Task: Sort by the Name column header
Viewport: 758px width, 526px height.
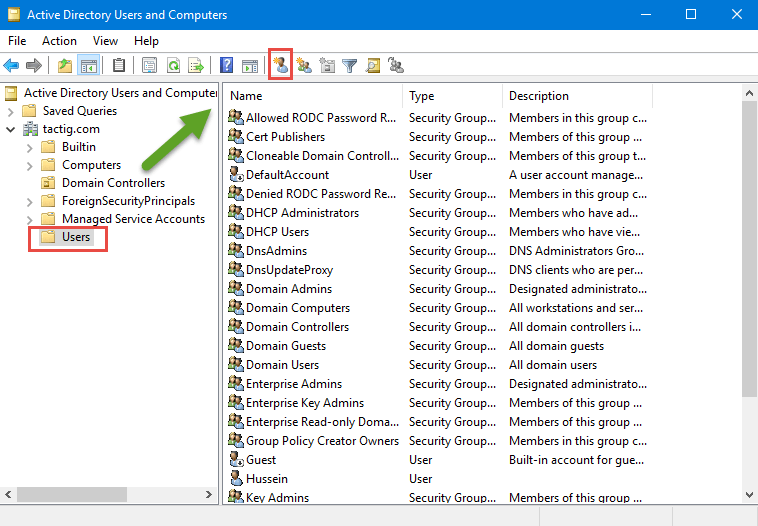Action: tap(313, 96)
